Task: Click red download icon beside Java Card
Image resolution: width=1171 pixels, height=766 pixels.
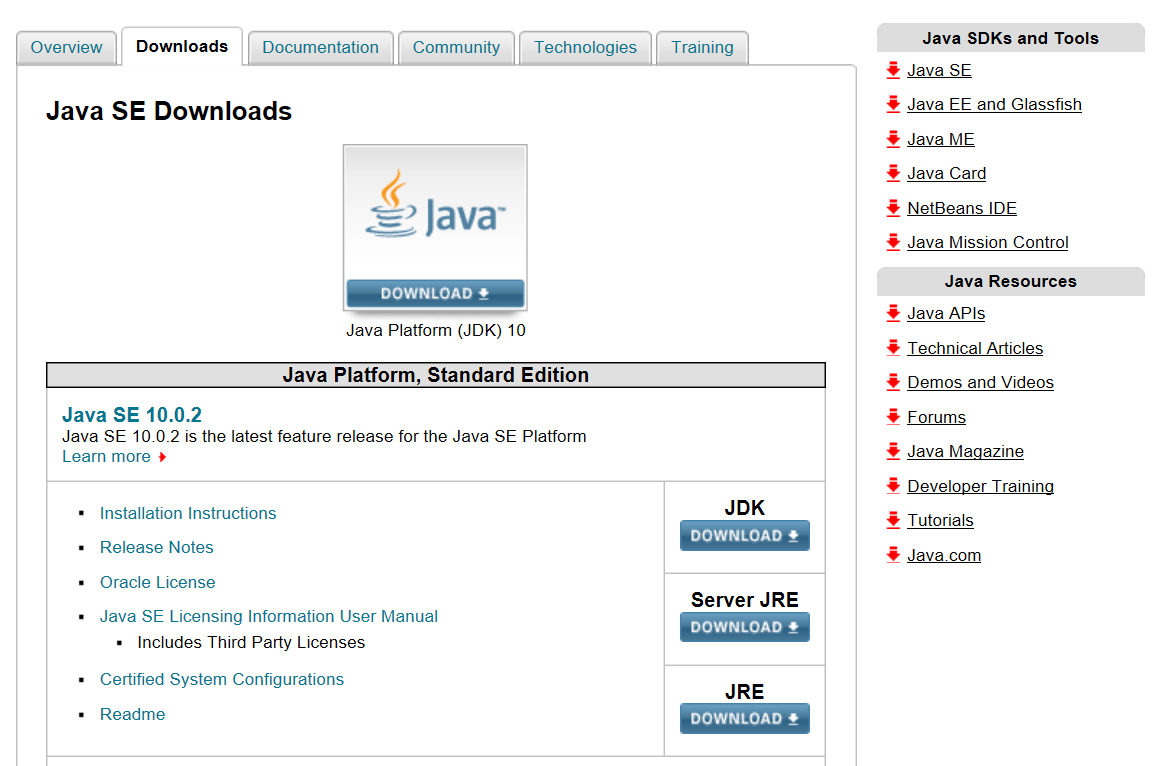Action: 893,173
